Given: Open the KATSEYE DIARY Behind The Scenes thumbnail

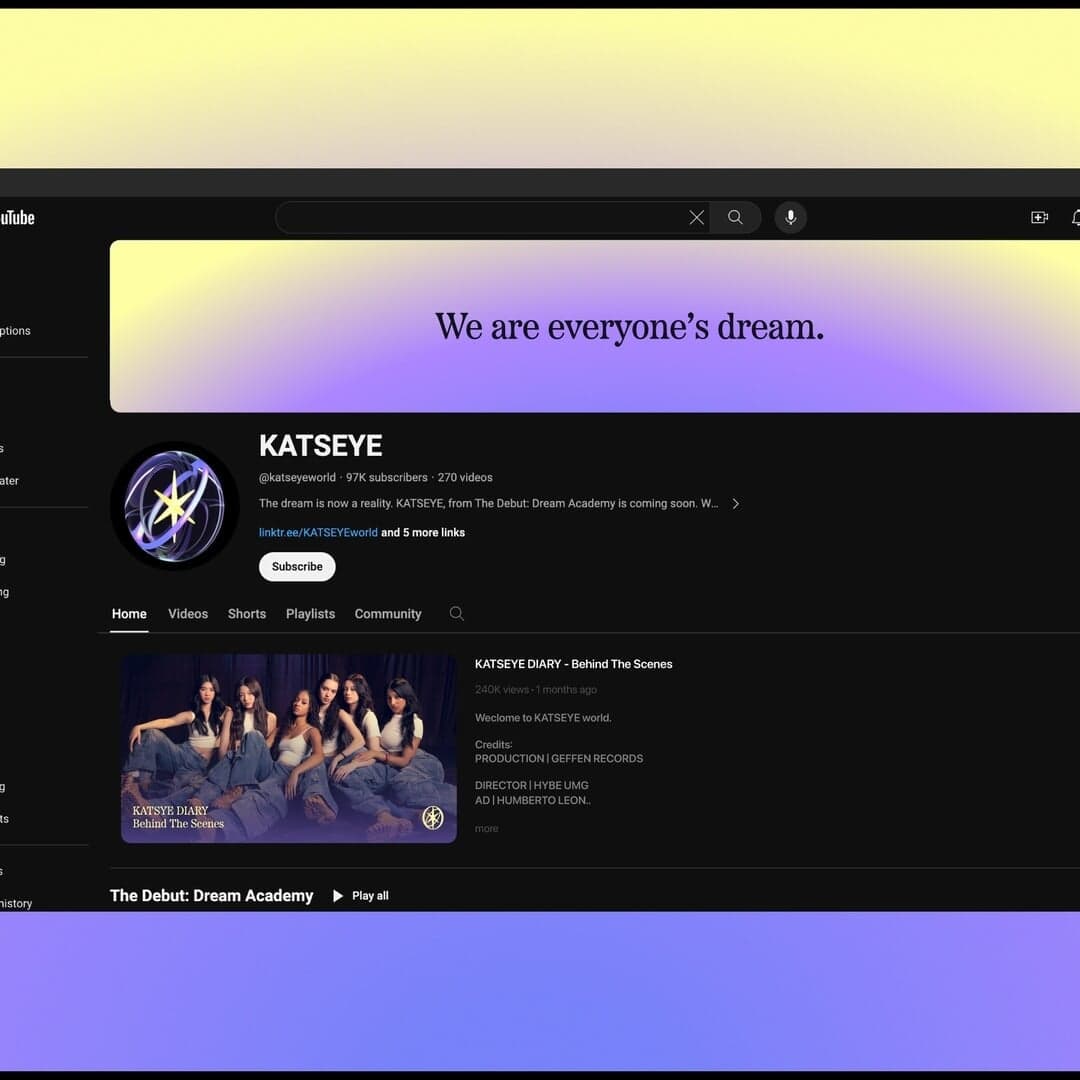Looking at the screenshot, I should [288, 747].
